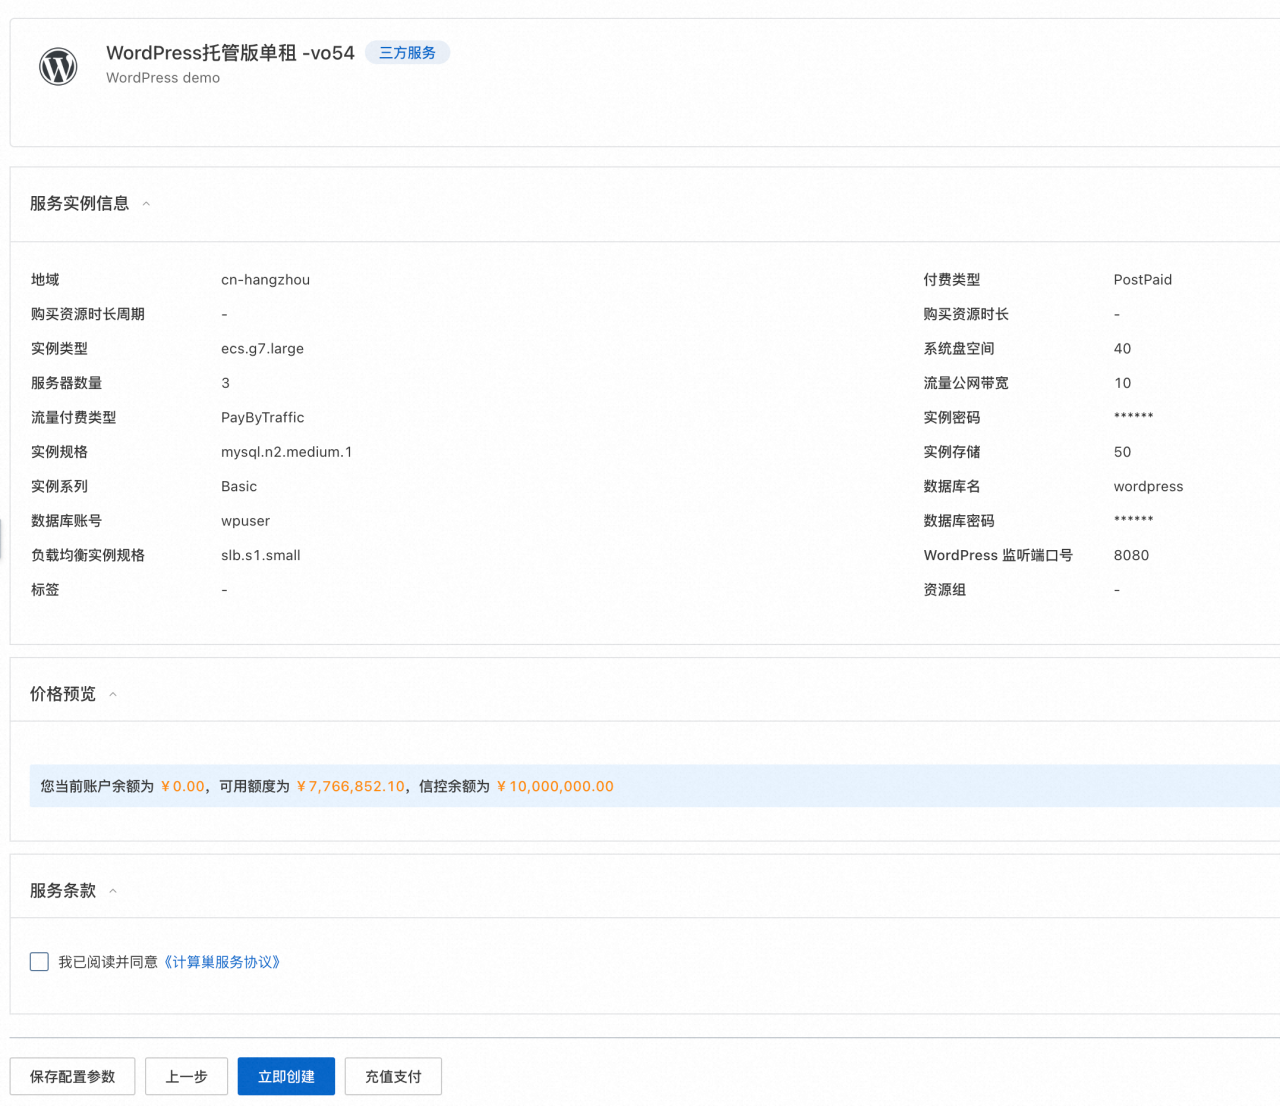Click the ¥7,766,852.10 available quota amount

[350, 787]
